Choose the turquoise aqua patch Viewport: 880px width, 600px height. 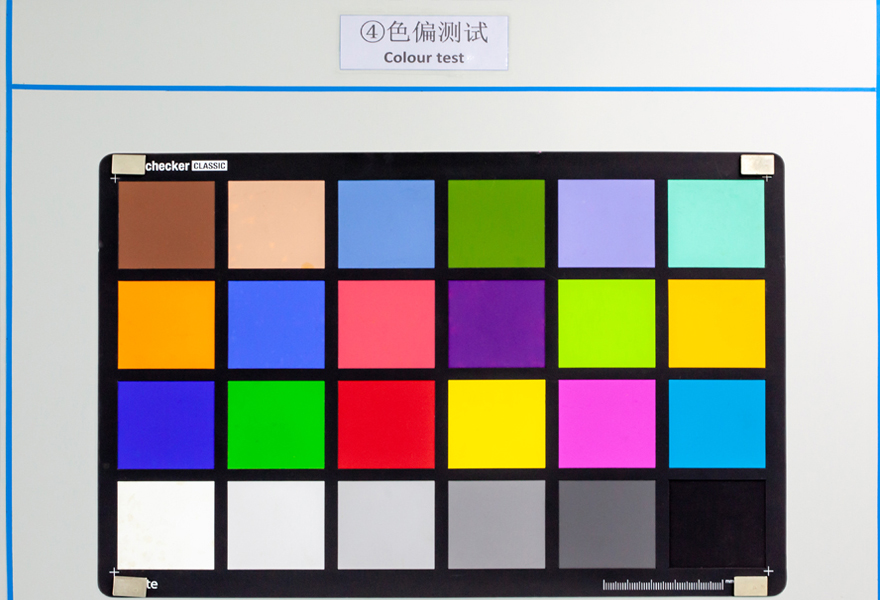tap(716, 223)
